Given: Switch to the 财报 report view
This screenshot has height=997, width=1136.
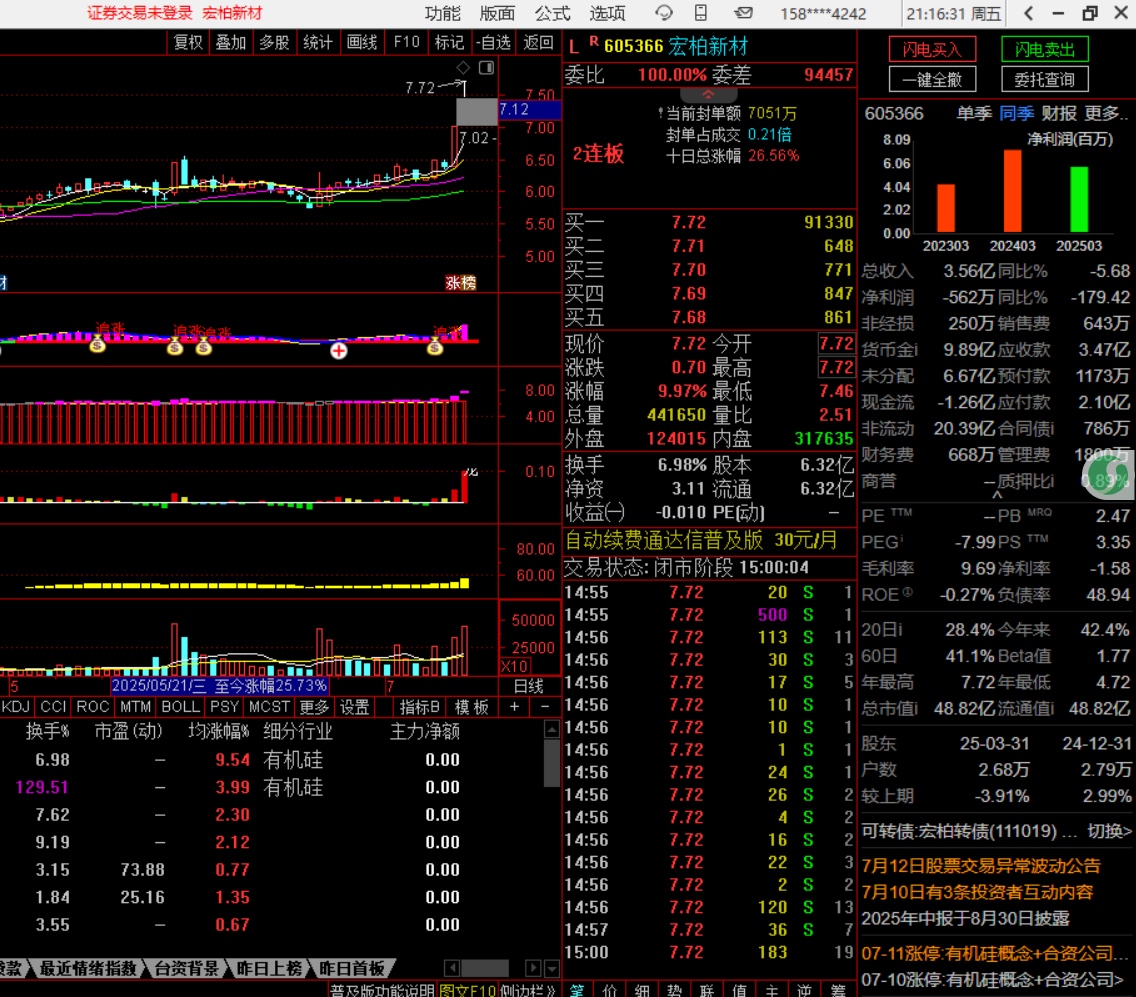Looking at the screenshot, I should tap(1059, 114).
